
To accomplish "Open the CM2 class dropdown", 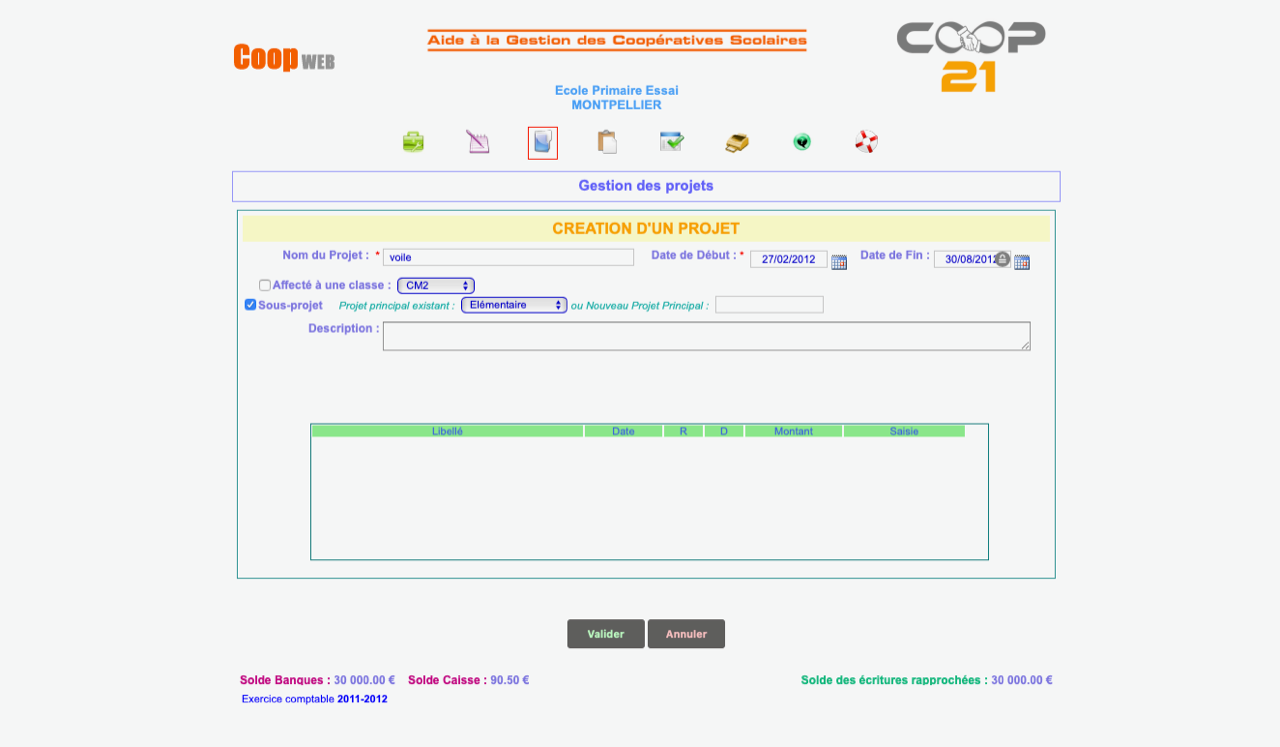I will pos(436,286).
